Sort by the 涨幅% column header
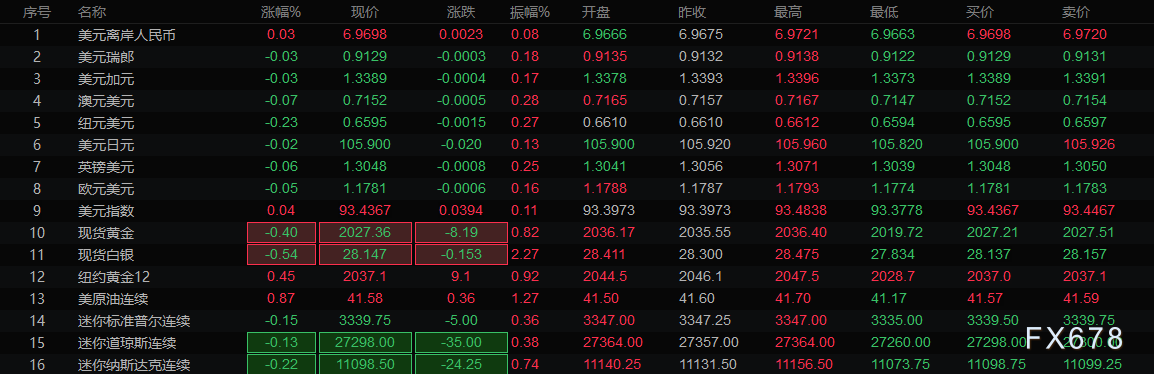 point(280,13)
